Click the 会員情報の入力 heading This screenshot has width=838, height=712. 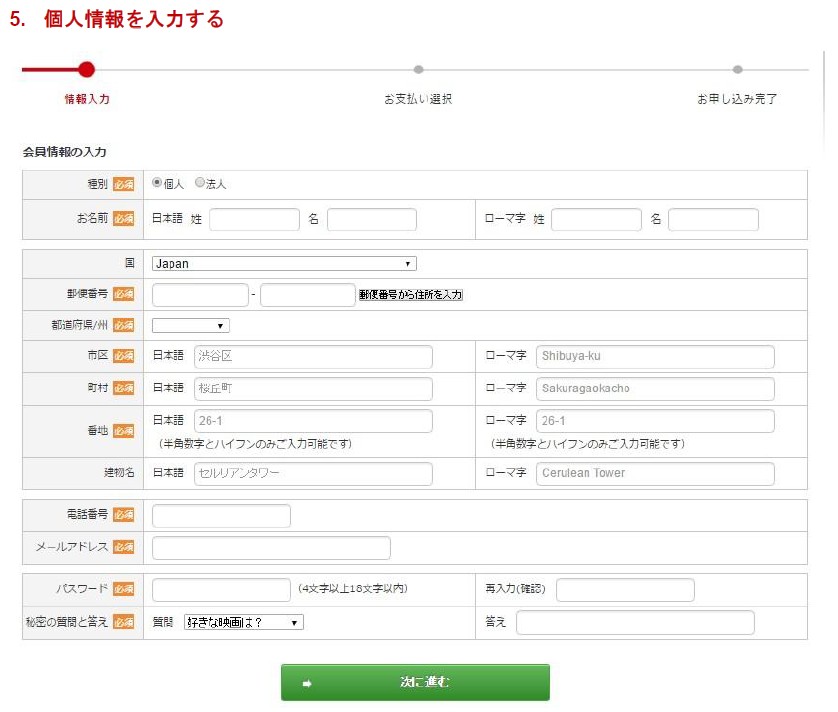(64, 152)
